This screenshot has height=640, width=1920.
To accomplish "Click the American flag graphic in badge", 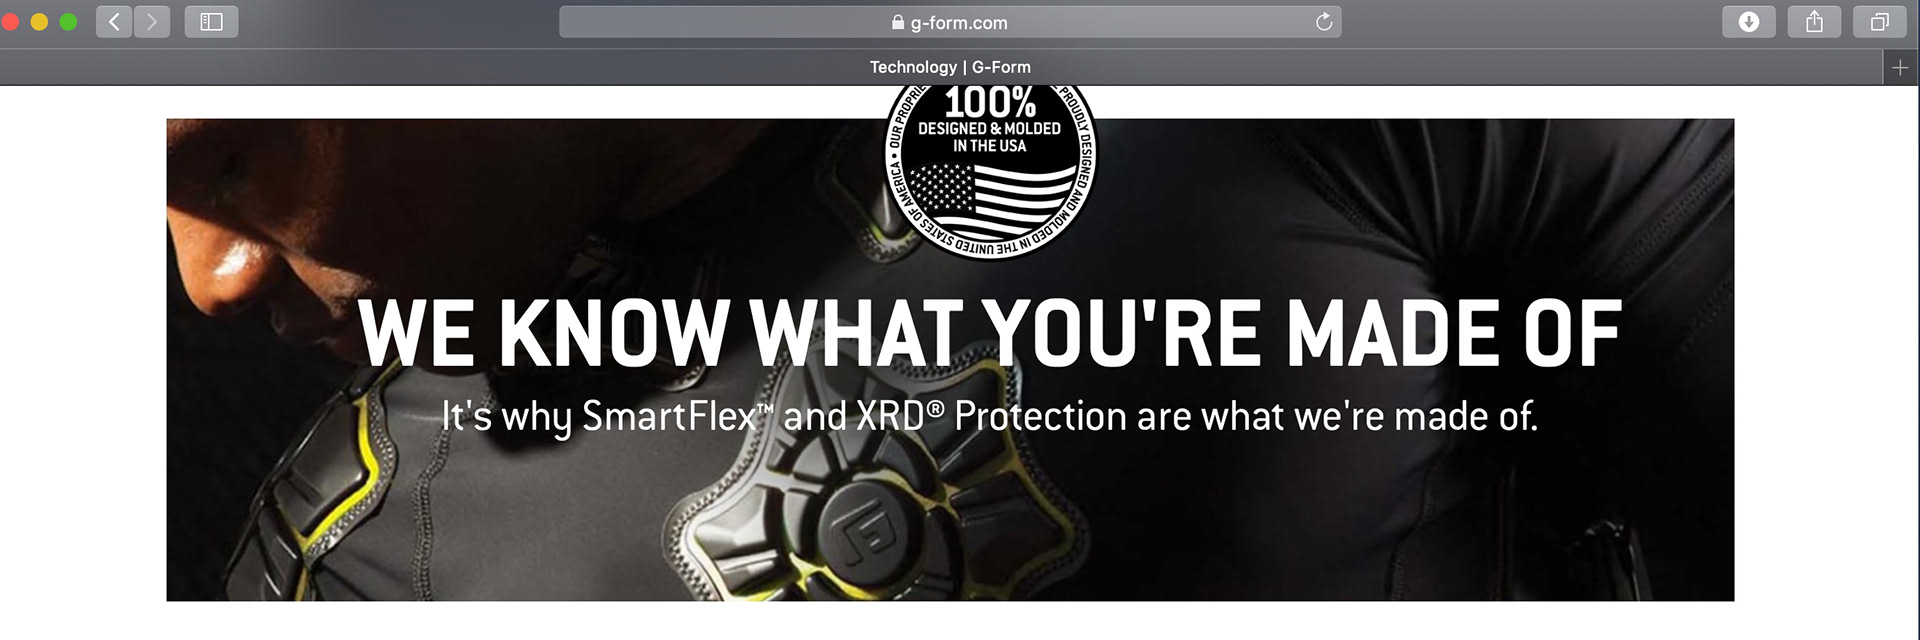I will [x=992, y=200].
